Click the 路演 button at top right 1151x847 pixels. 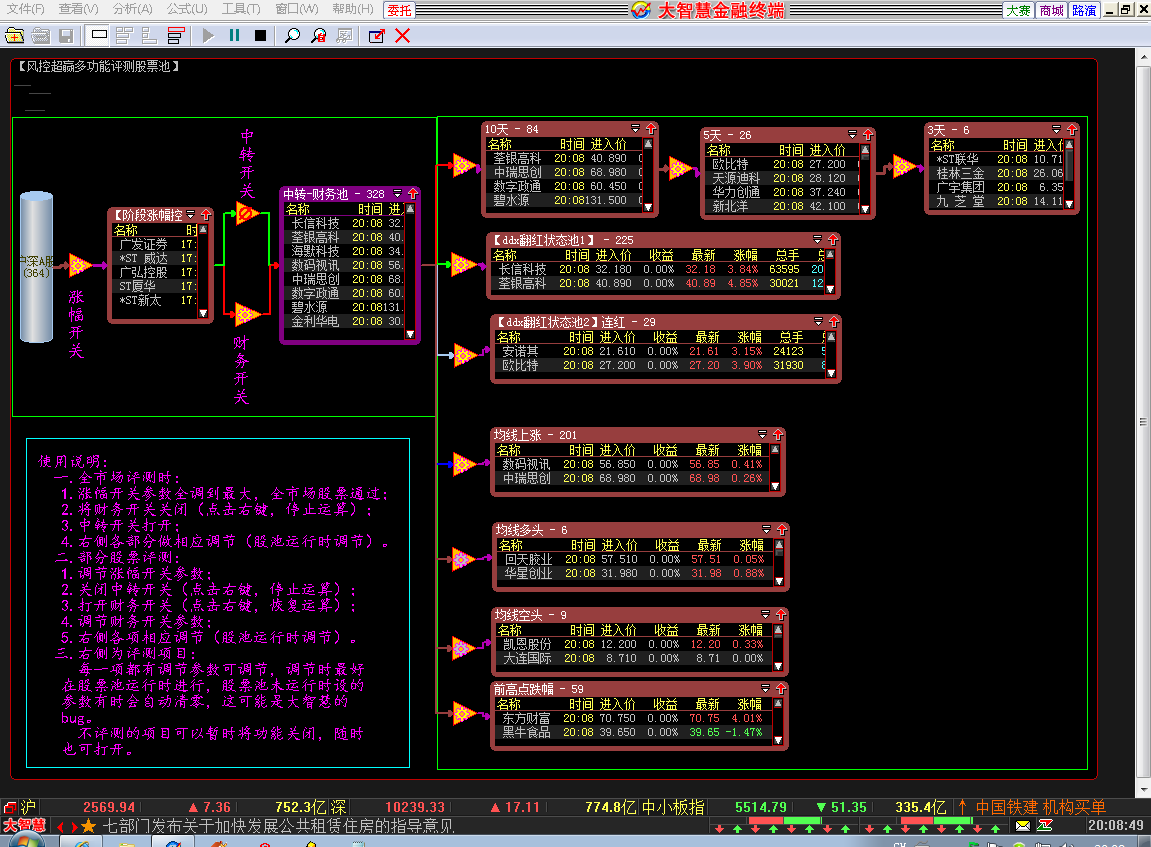point(1083,10)
